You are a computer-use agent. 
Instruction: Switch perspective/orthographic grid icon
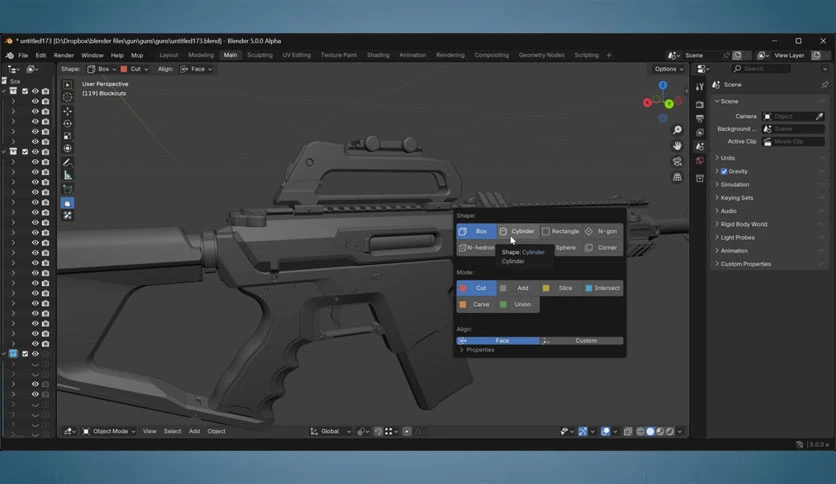pos(677,178)
